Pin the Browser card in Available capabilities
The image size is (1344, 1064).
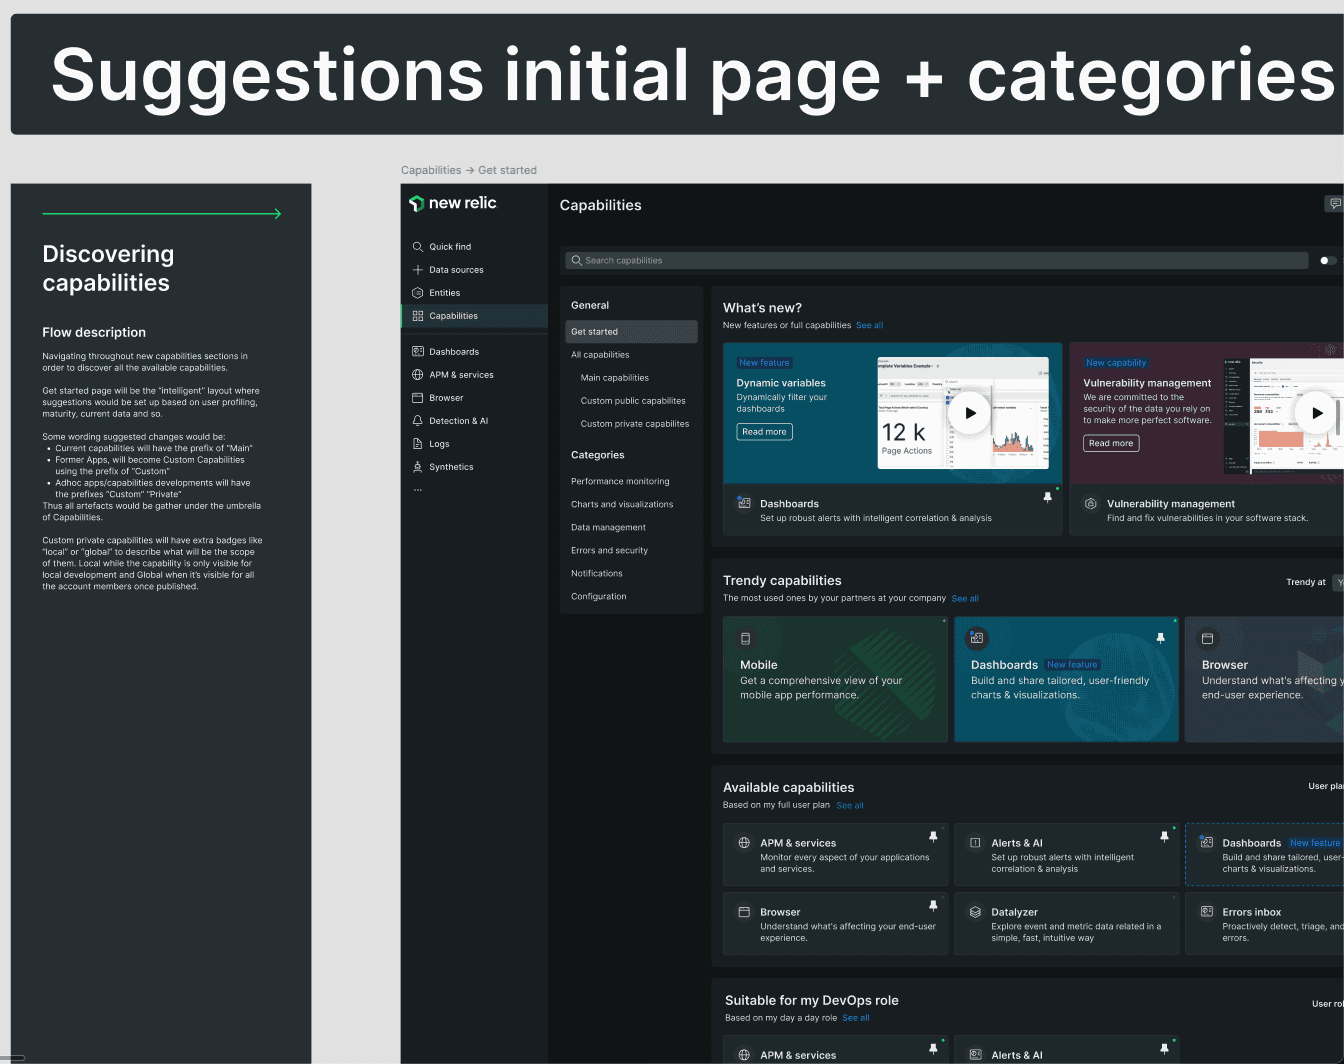pyautogui.click(x=933, y=905)
